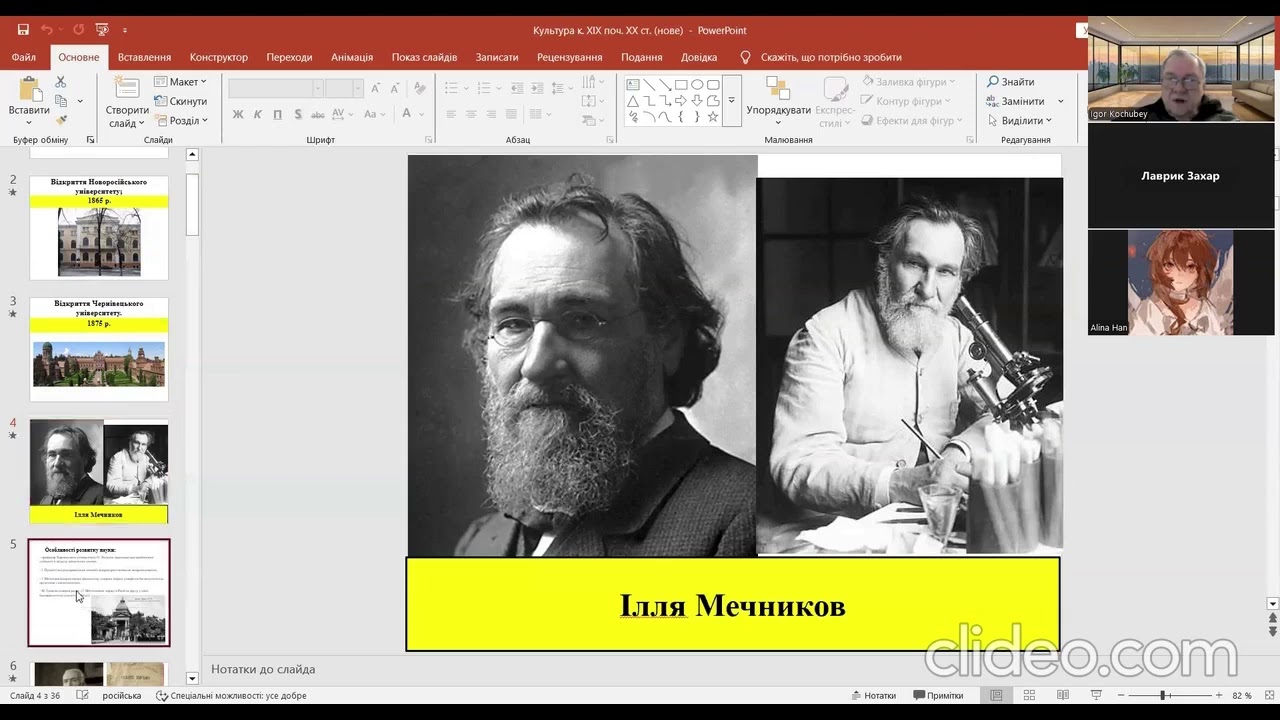Image resolution: width=1280 pixels, height=720 pixels.
Task: Toggle strikethrough (abc) formatting
Action: (x=319, y=115)
